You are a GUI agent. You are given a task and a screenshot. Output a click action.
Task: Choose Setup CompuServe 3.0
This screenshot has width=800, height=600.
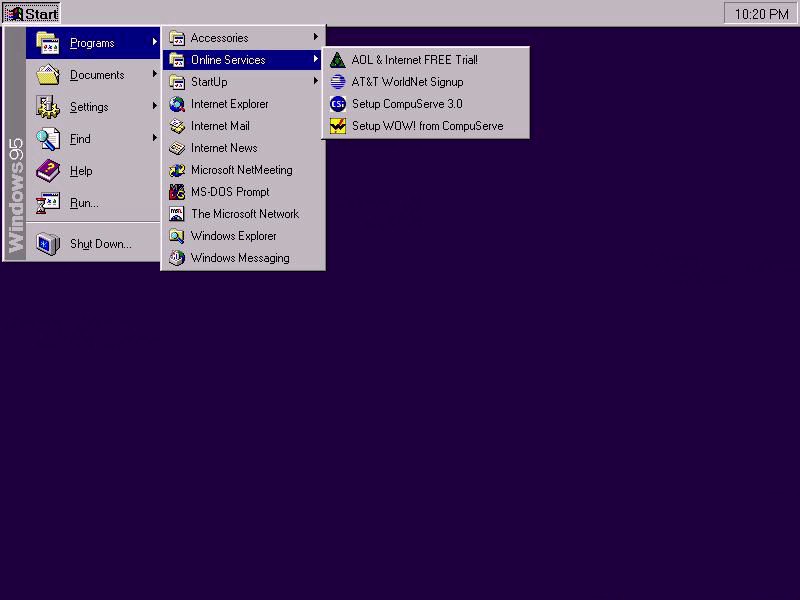point(426,104)
